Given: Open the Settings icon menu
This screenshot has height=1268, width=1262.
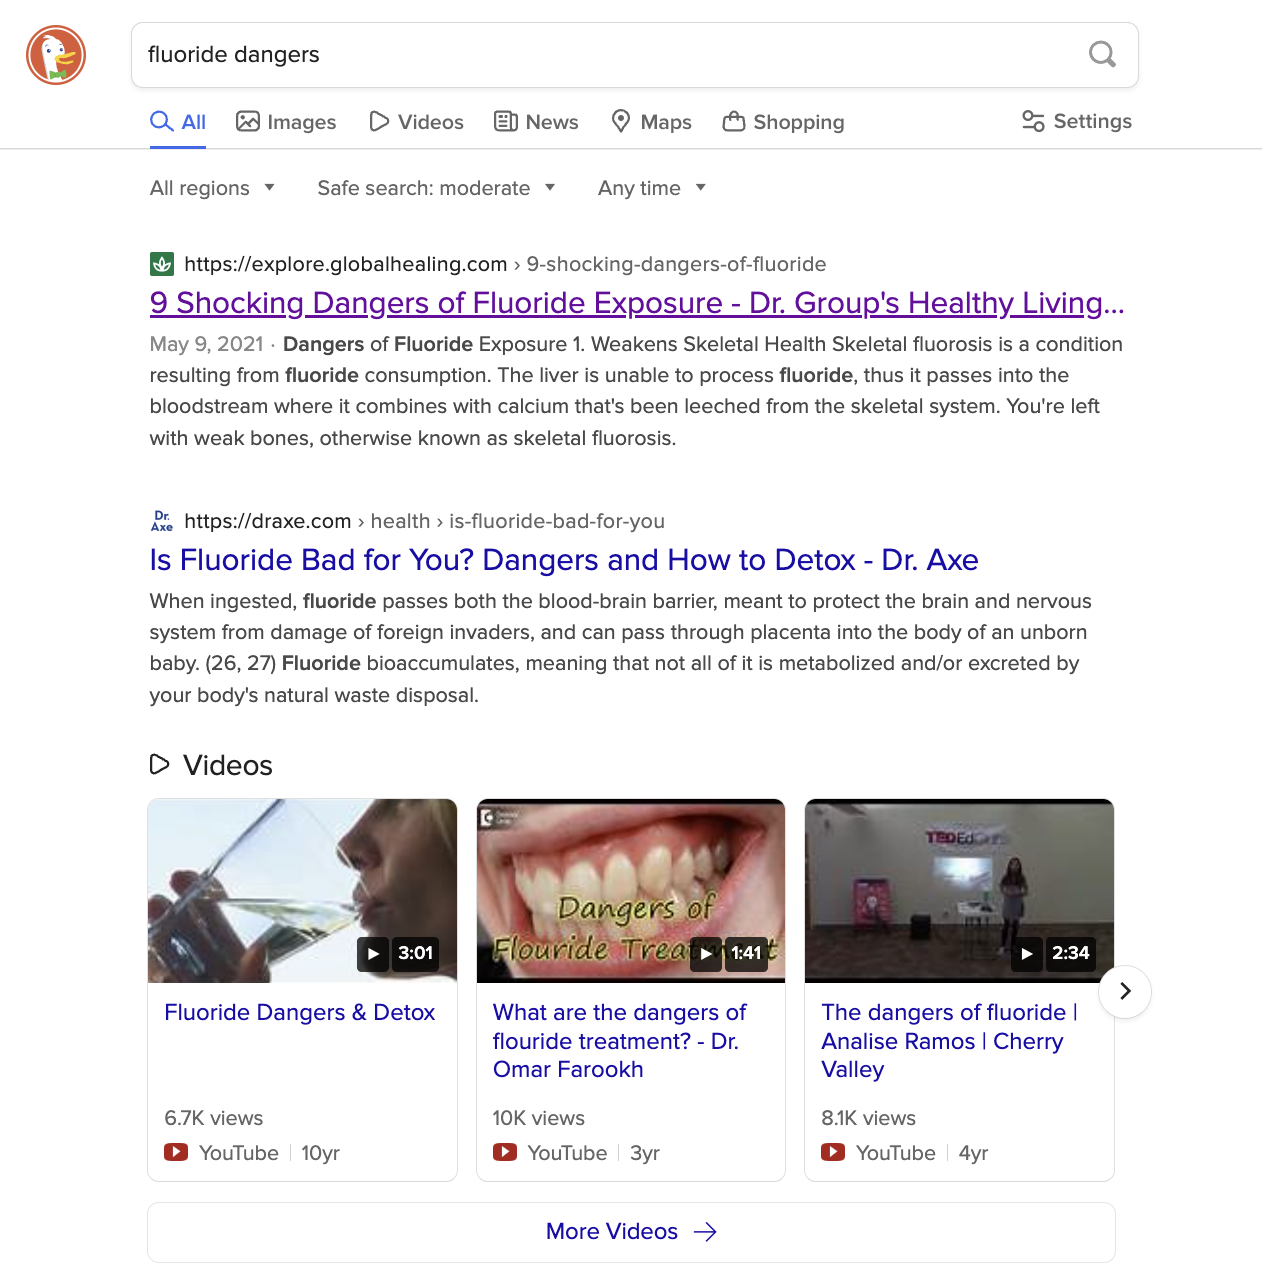Looking at the screenshot, I should (x=1076, y=121).
